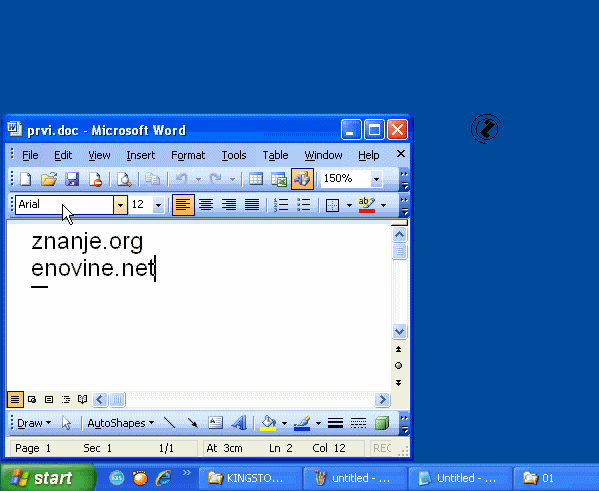Expand the font name dropdown
Viewport: 599px width, 491px height.
tap(120, 205)
